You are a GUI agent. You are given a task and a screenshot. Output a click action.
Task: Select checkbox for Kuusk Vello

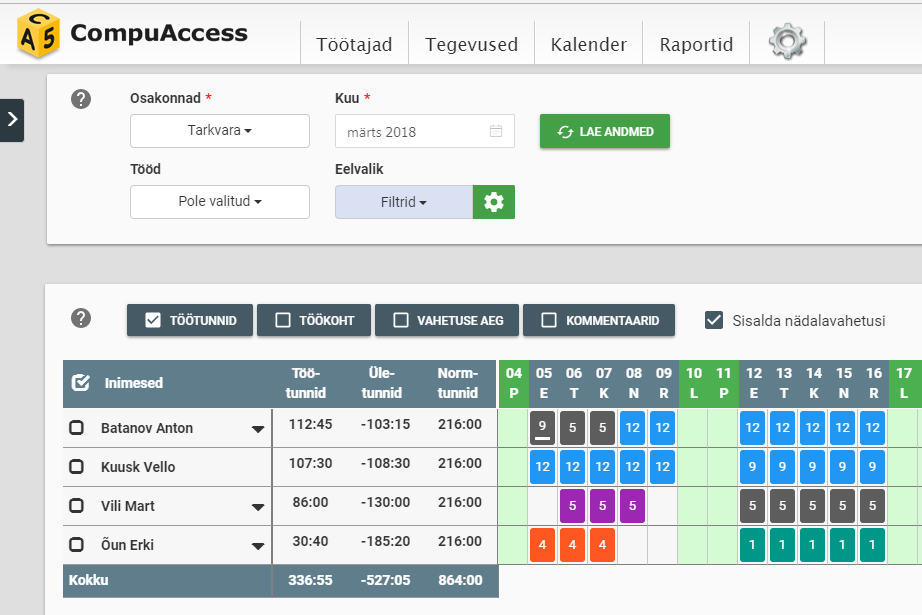click(x=76, y=467)
